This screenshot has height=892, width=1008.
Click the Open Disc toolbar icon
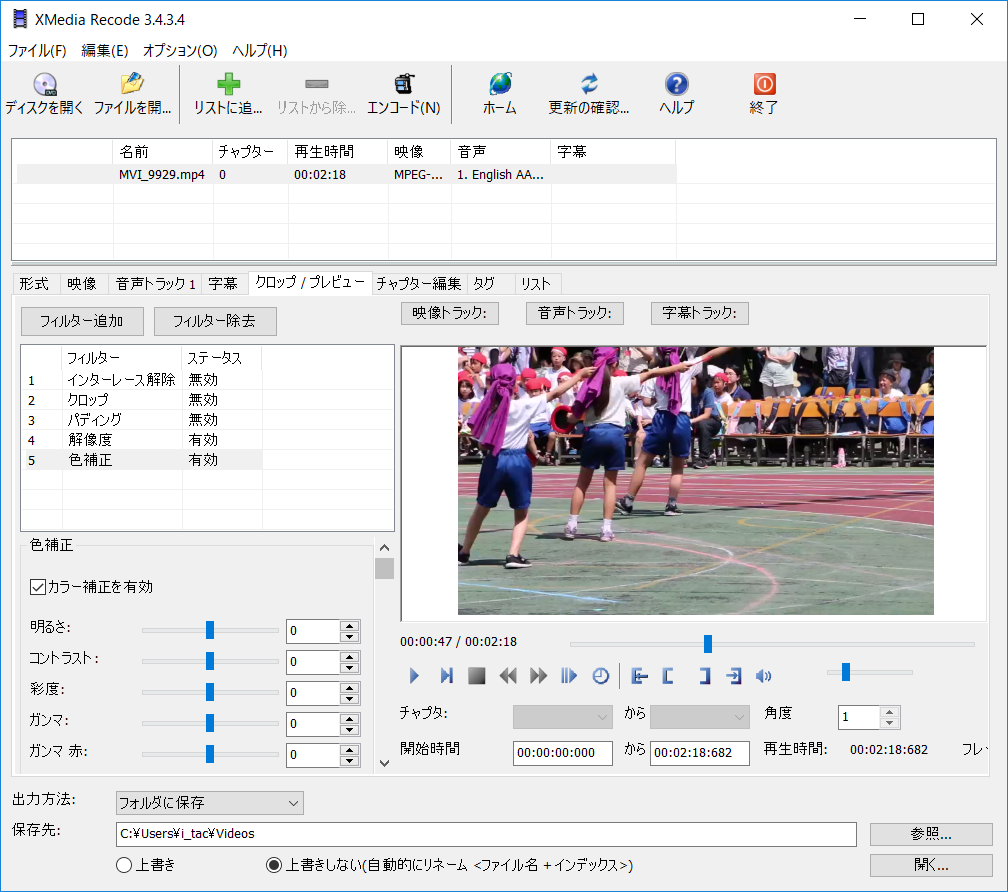[44, 86]
